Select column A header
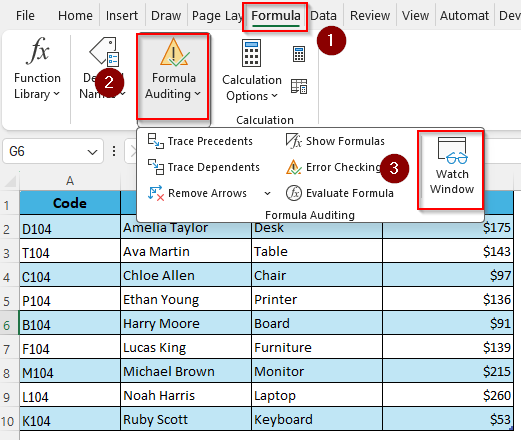Viewport: 521px width, 440px height. point(70,181)
